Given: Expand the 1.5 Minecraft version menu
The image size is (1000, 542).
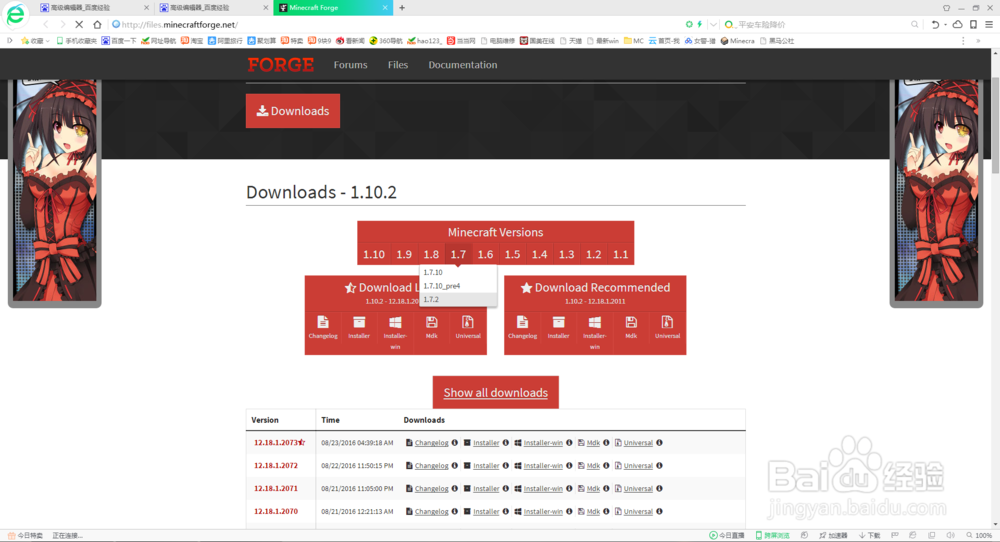Looking at the screenshot, I should click(x=512, y=254).
